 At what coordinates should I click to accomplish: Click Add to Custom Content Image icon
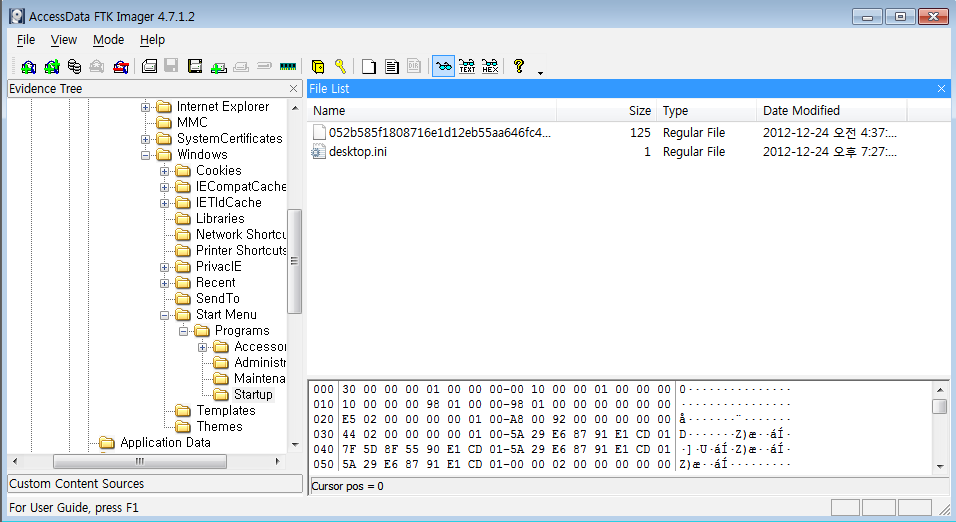coord(218,66)
